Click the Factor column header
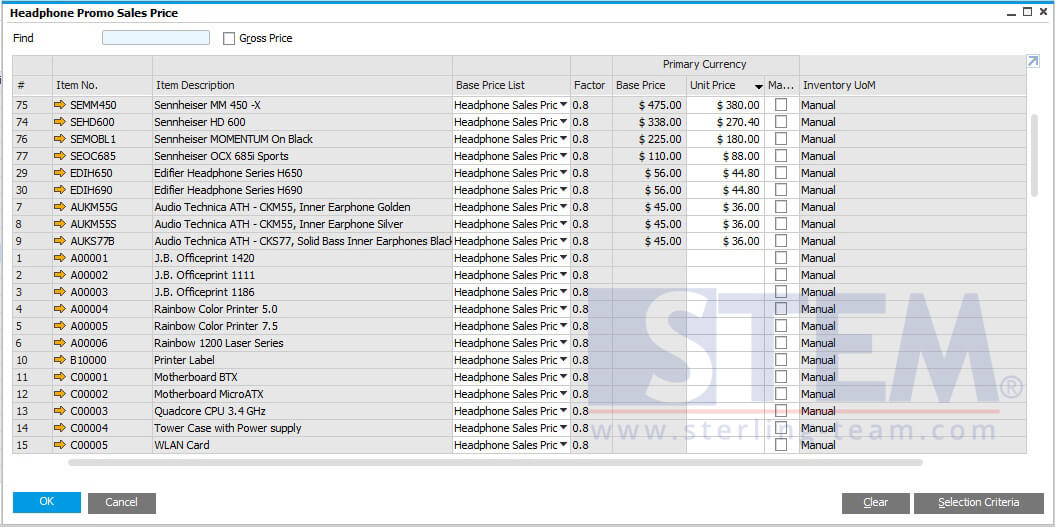 pyautogui.click(x=591, y=85)
